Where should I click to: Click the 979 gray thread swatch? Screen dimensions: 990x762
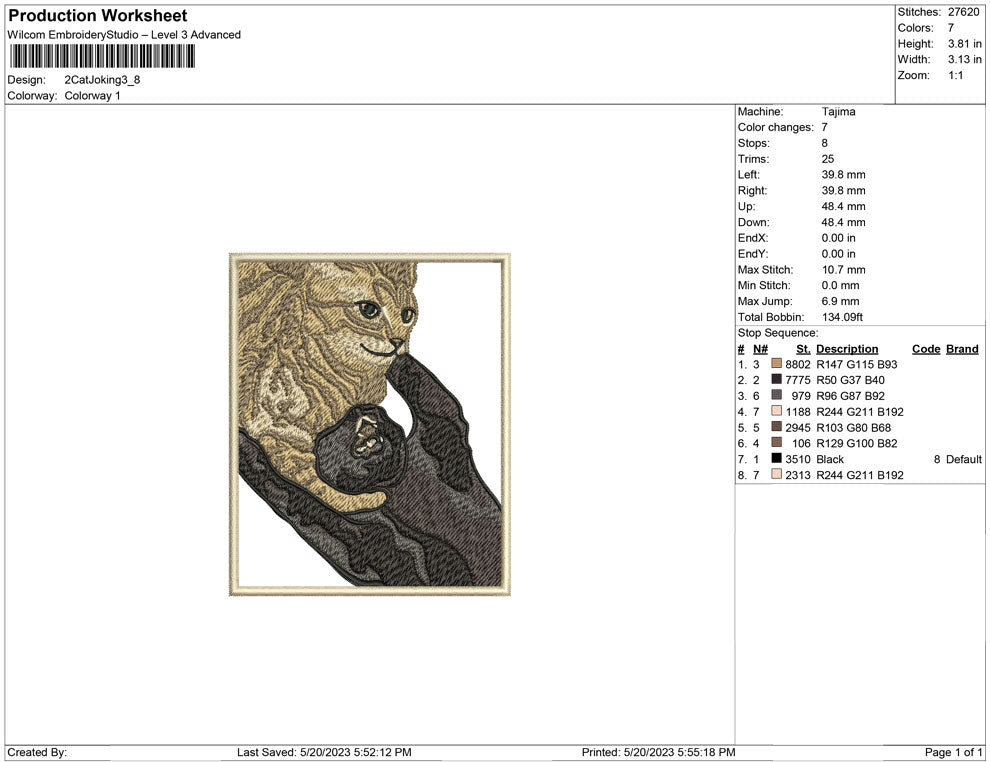pyautogui.click(x=777, y=395)
